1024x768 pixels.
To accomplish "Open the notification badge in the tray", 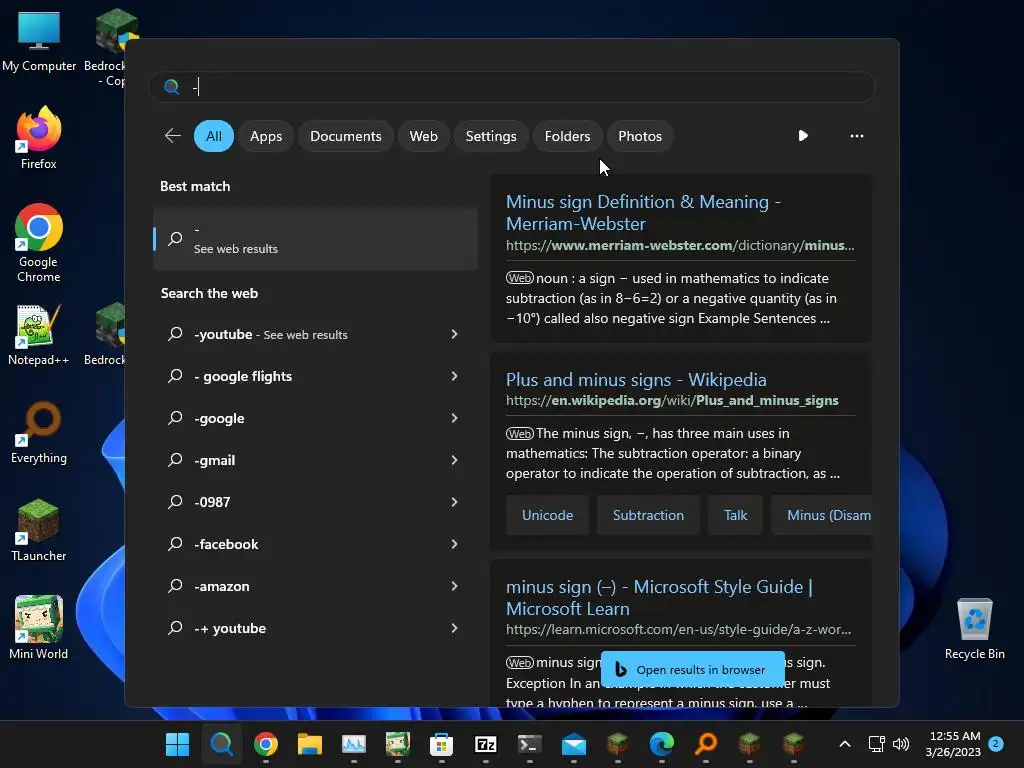I will [996, 744].
